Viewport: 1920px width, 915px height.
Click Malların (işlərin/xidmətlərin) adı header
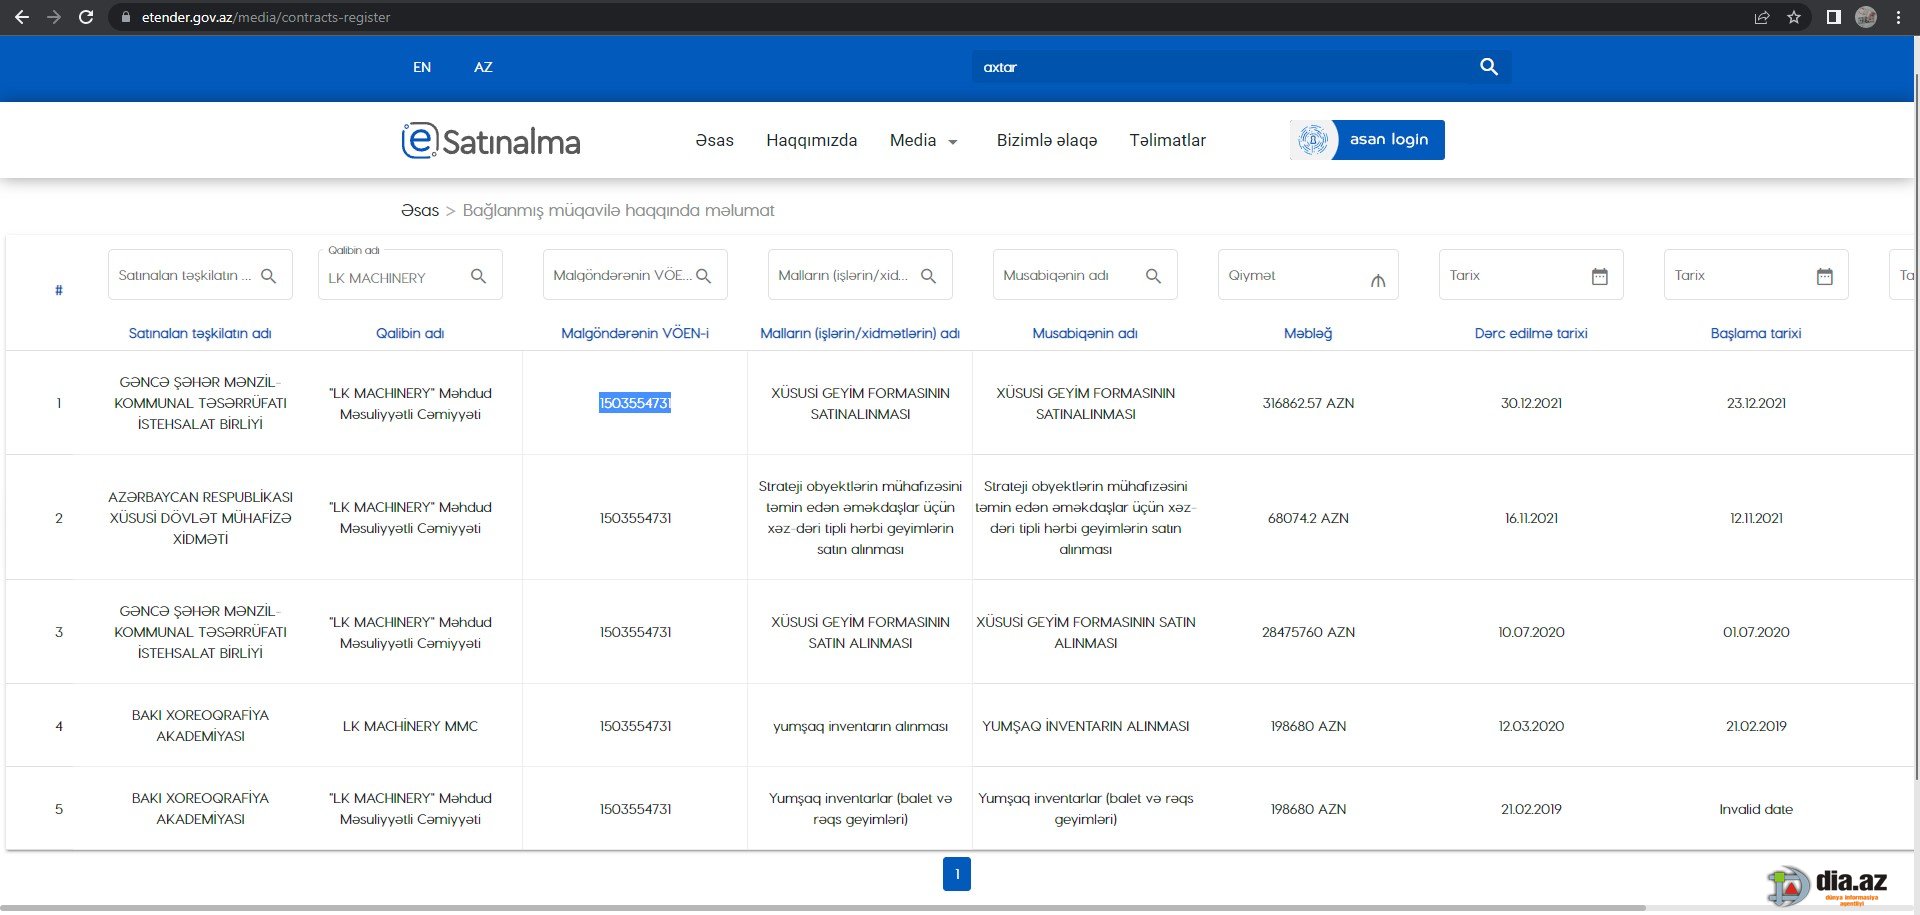point(860,333)
